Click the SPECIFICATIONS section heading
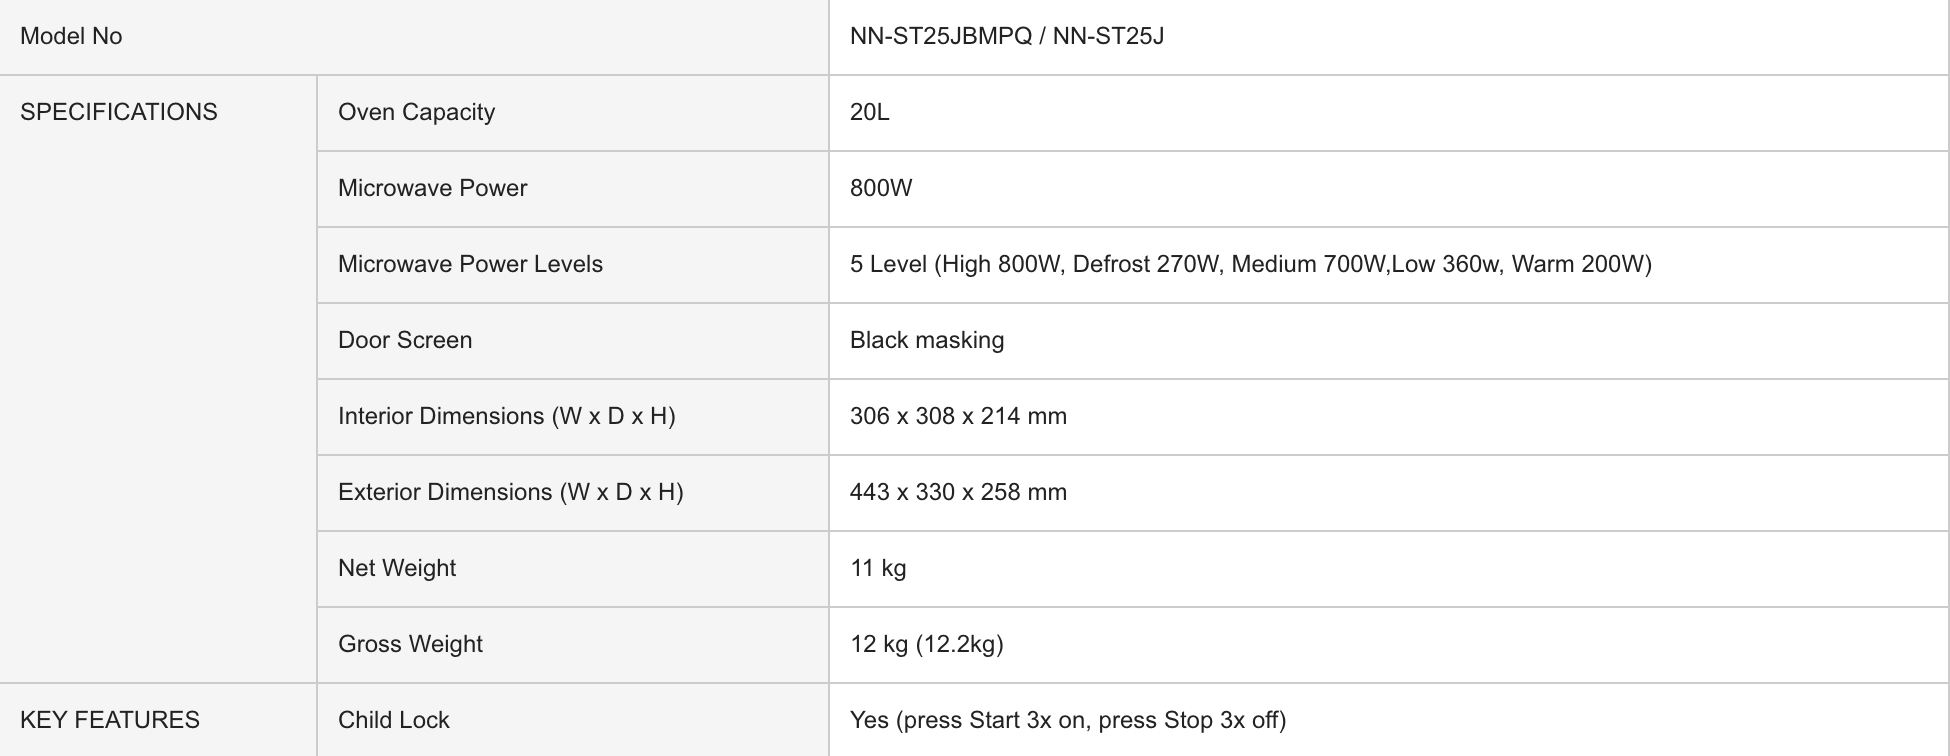 tap(119, 112)
